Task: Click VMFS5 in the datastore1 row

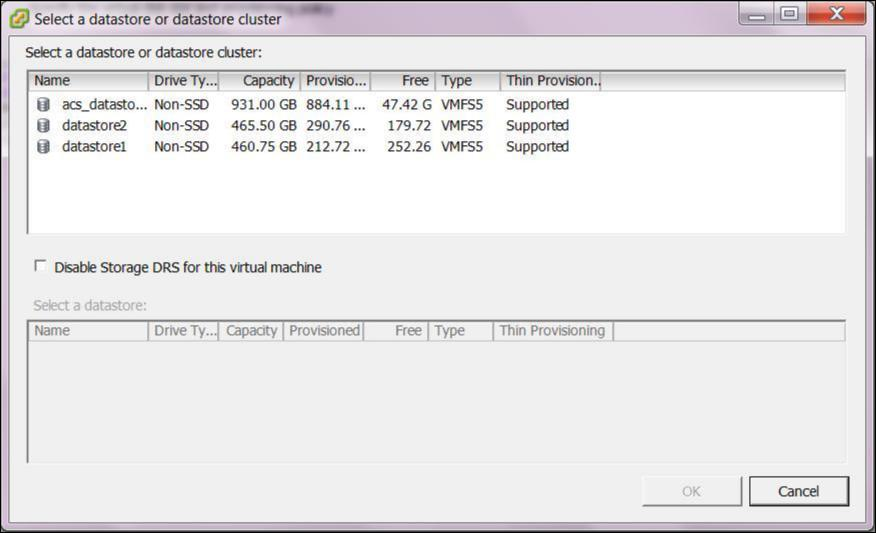Action: pos(462,146)
